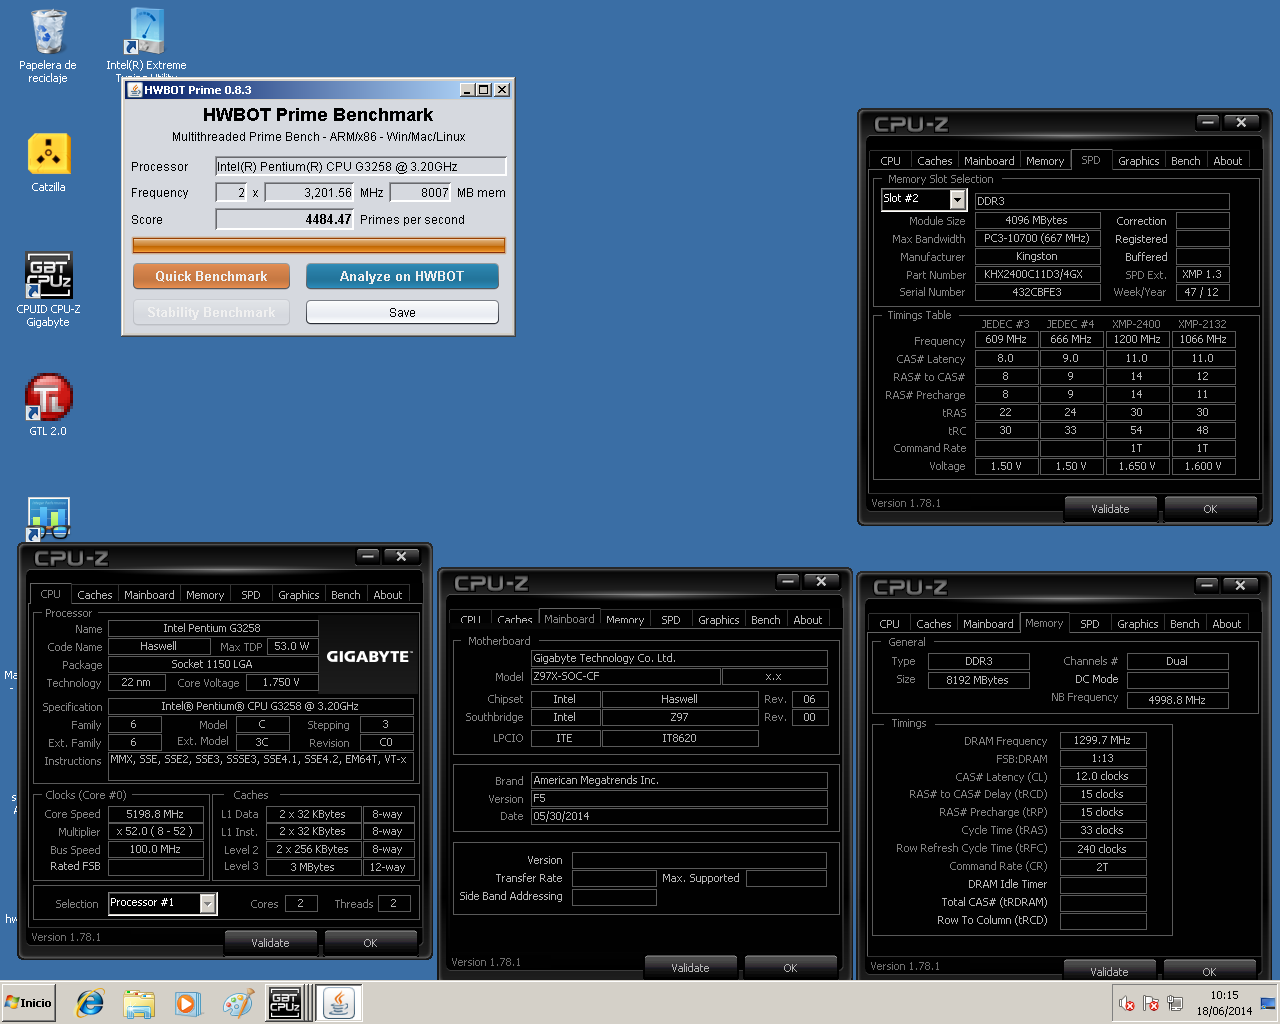Viewport: 1280px width, 1024px height.
Task: Click OK in the SPD CPU-Z window
Action: tap(1210, 509)
